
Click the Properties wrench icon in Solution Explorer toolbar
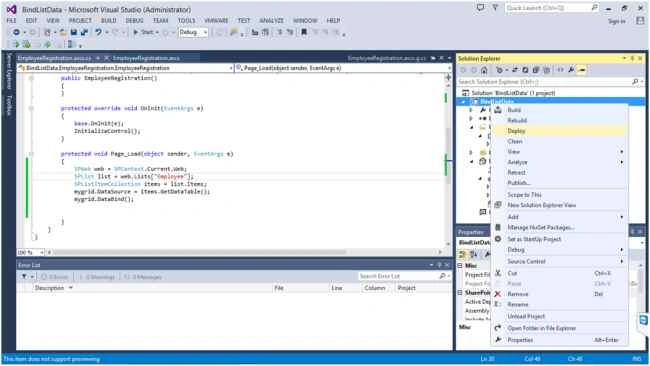pos(571,70)
